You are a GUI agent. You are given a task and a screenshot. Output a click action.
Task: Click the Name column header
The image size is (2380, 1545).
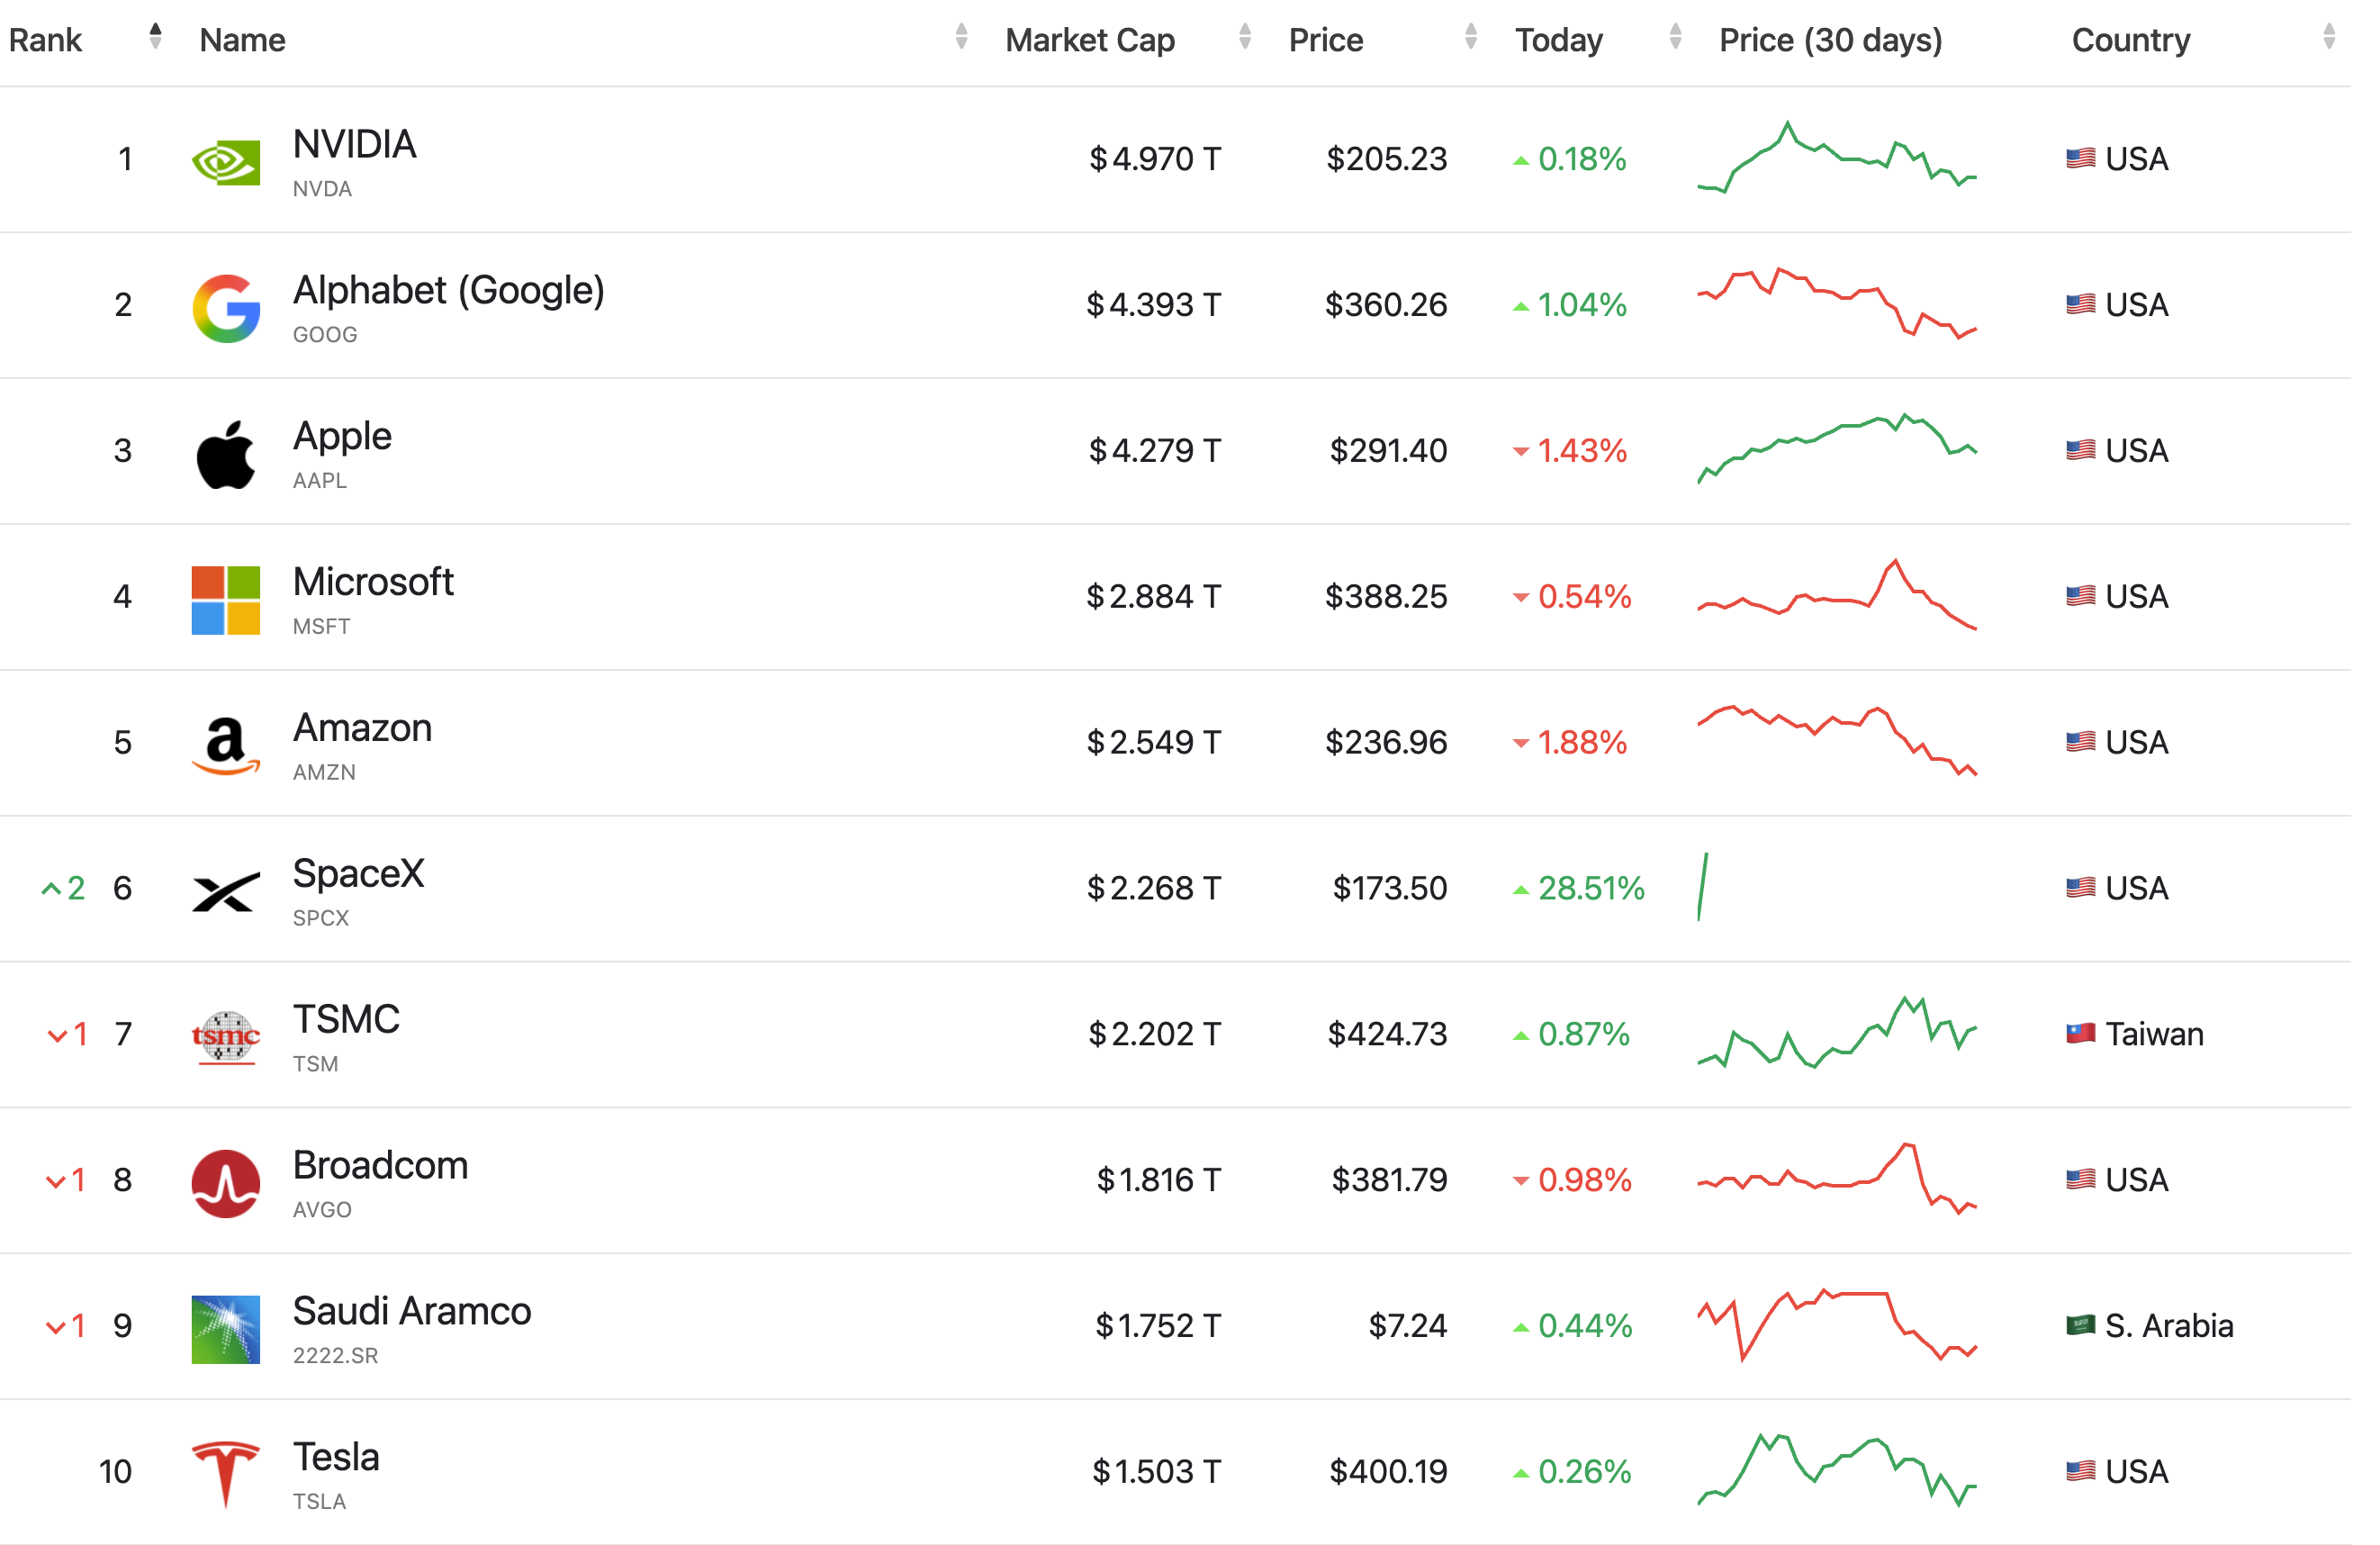coord(242,40)
